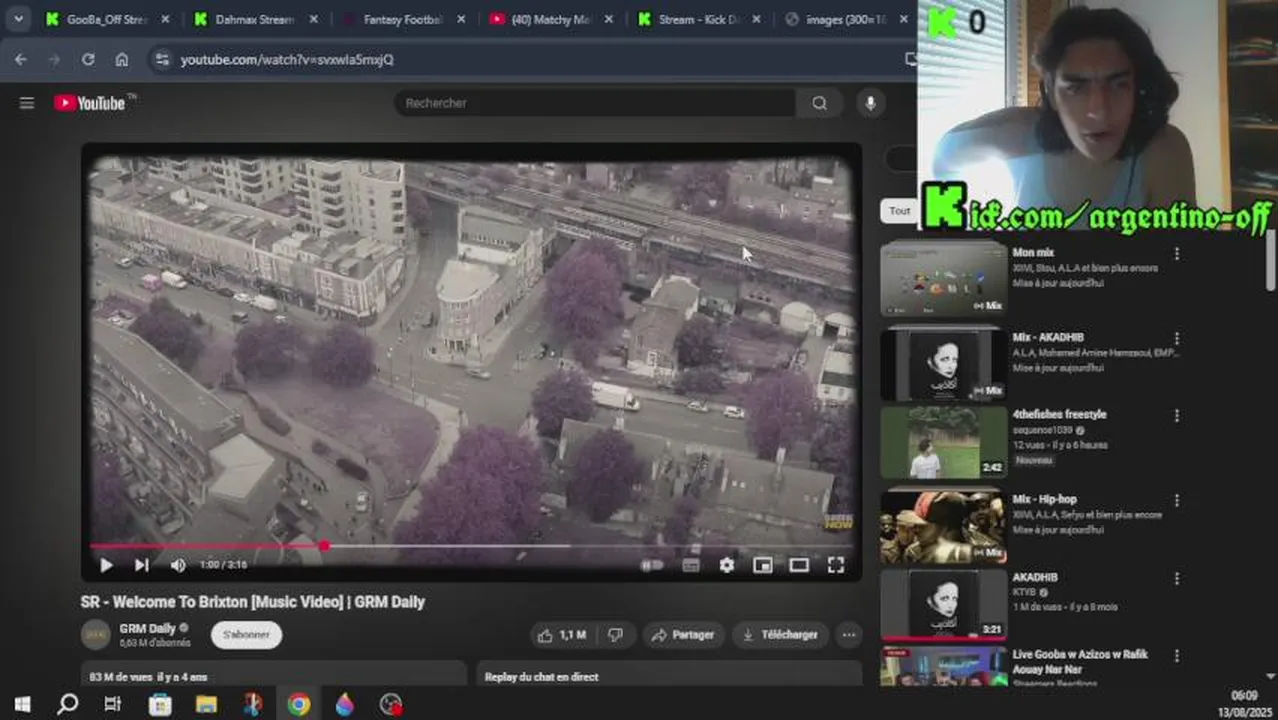Viewport: 1278px width, 720px height.
Task: Skip to the next video
Action: tap(142, 565)
